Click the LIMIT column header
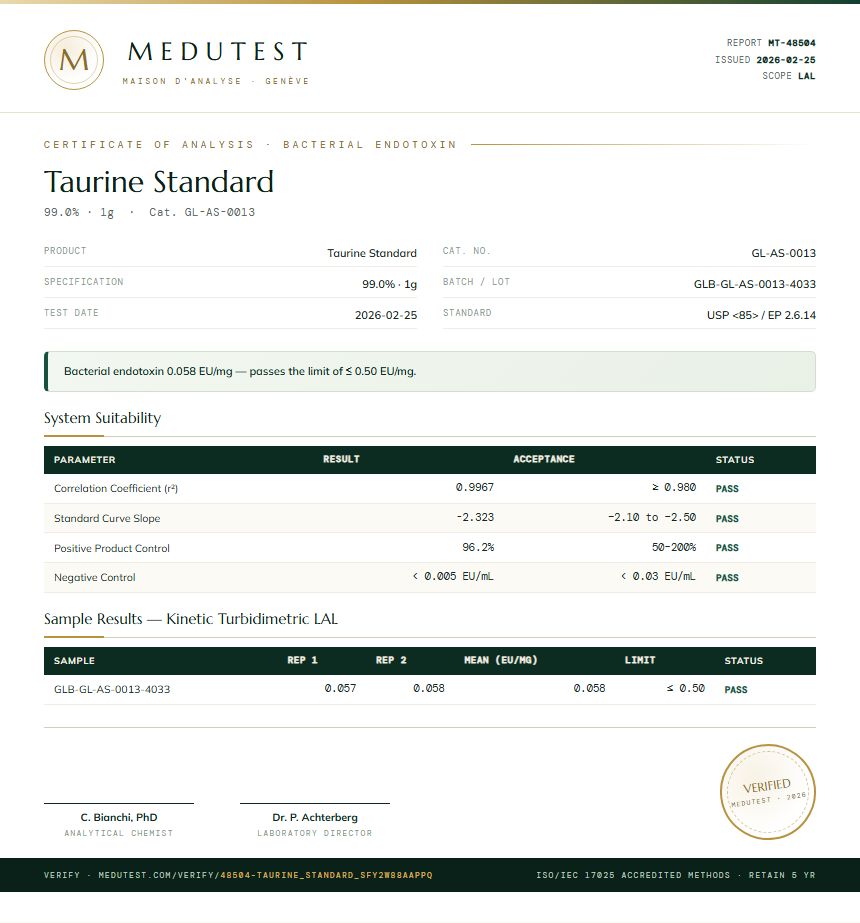Image resolution: width=860 pixels, height=923 pixels. click(x=640, y=660)
